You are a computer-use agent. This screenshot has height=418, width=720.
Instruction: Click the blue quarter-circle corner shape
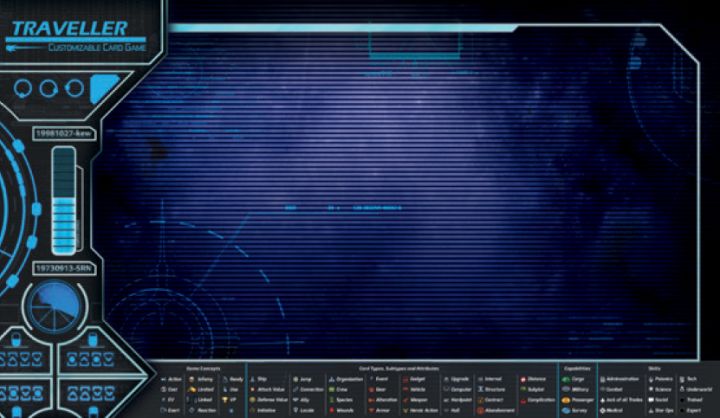[x=103, y=87]
